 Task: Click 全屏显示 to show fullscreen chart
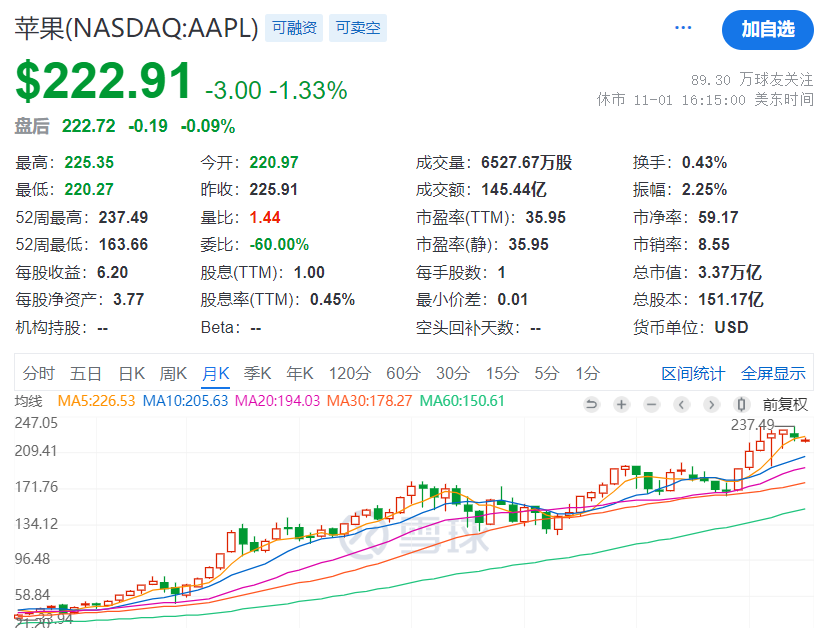[x=773, y=374]
